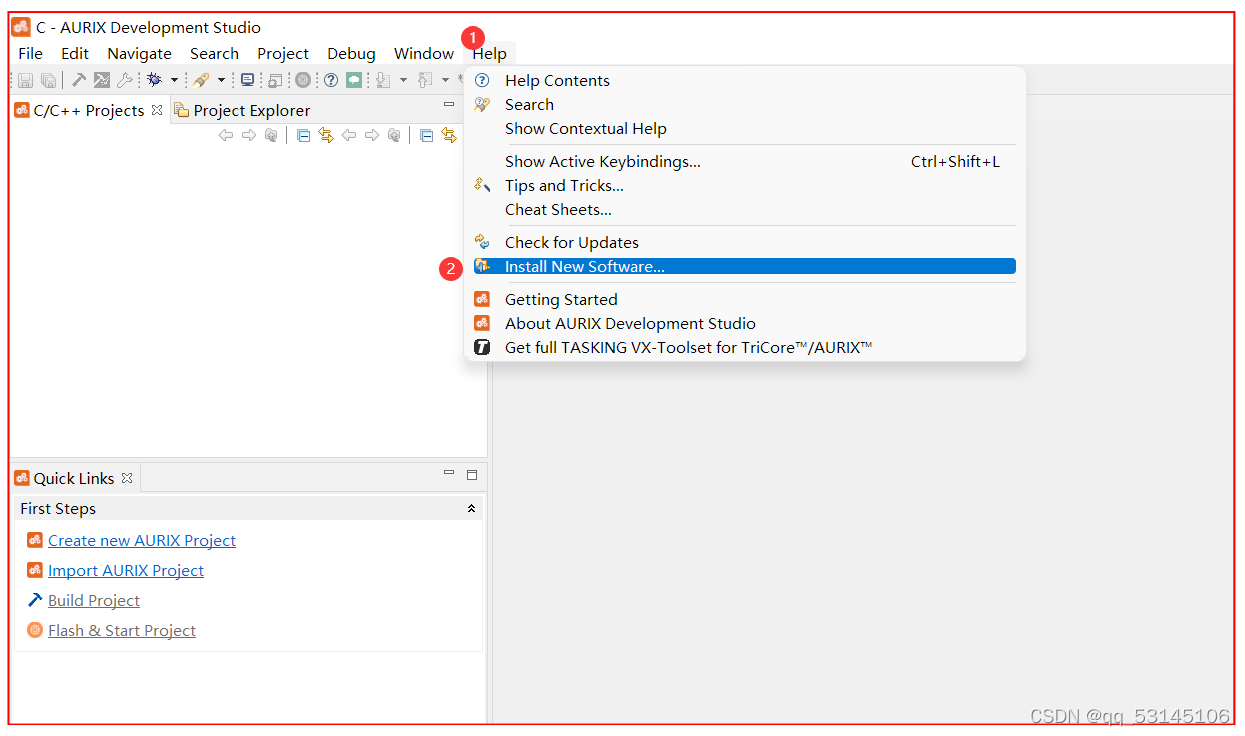This screenshot has height=736, width=1245.
Task: Click the TASKING logo icon in the Help menu
Action: tap(482, 347)
